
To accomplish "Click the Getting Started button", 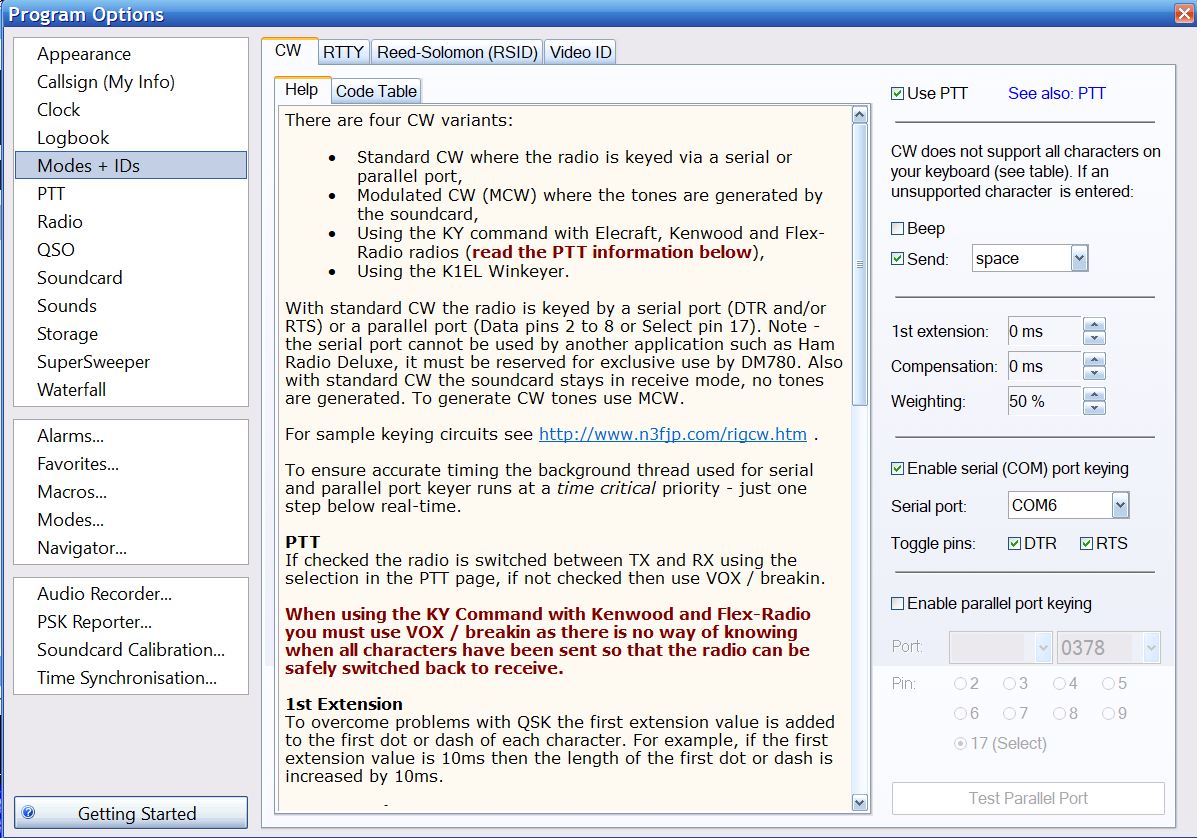I will 131,813.
